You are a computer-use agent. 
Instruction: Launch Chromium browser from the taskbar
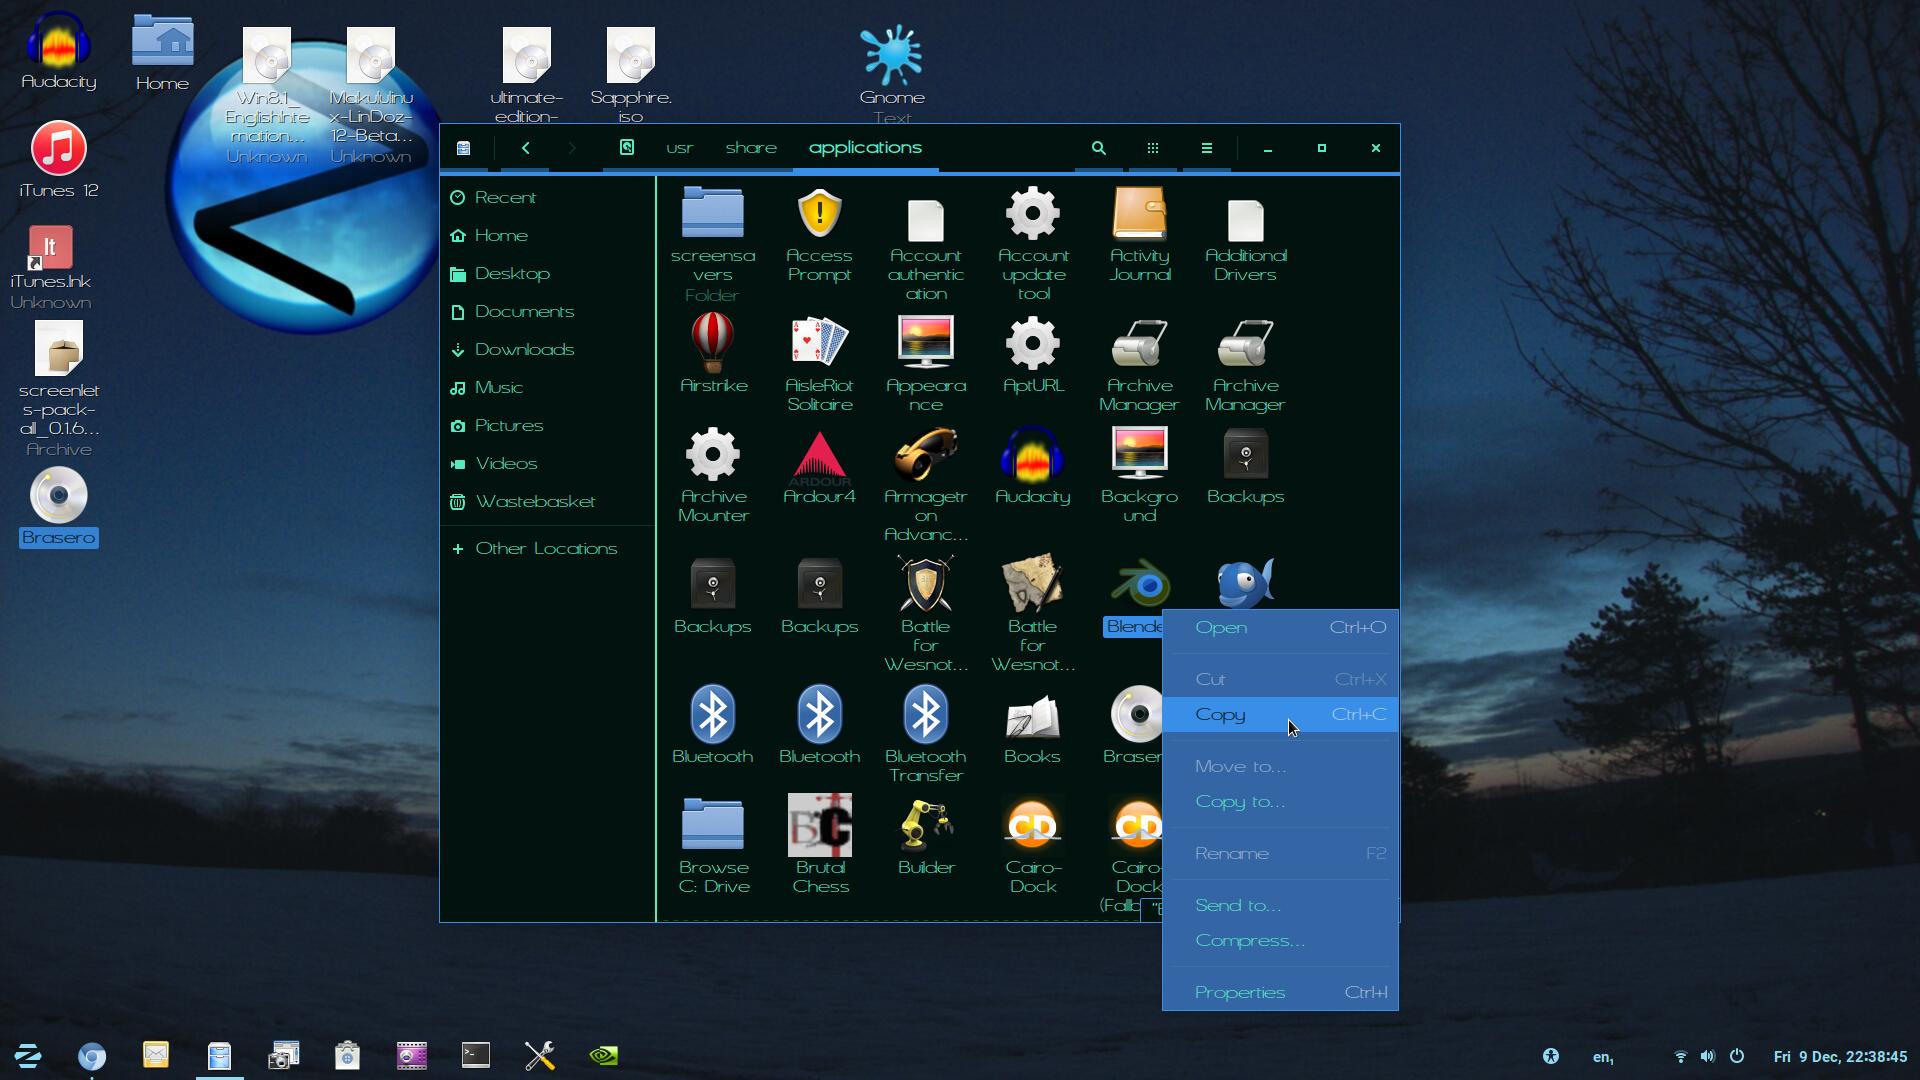pyautogui.click(x=92, y=1055)
